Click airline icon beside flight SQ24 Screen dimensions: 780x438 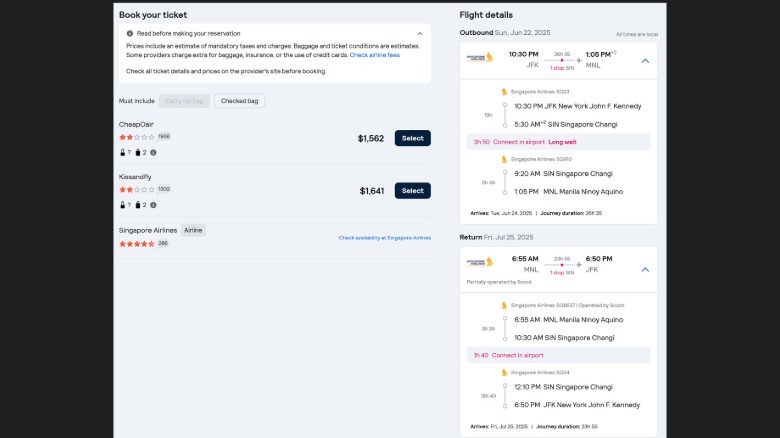(504, 372)
